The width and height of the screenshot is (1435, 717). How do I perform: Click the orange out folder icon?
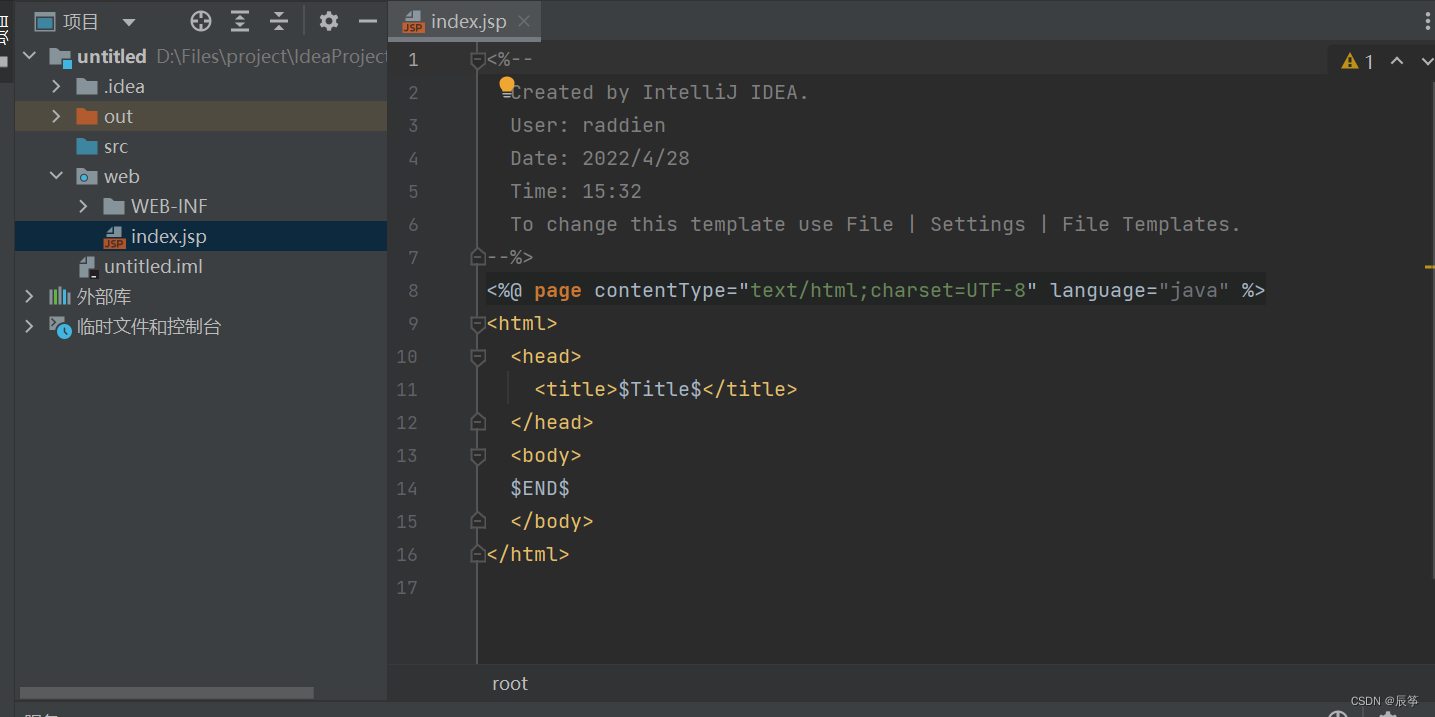[x=87, y=116]
